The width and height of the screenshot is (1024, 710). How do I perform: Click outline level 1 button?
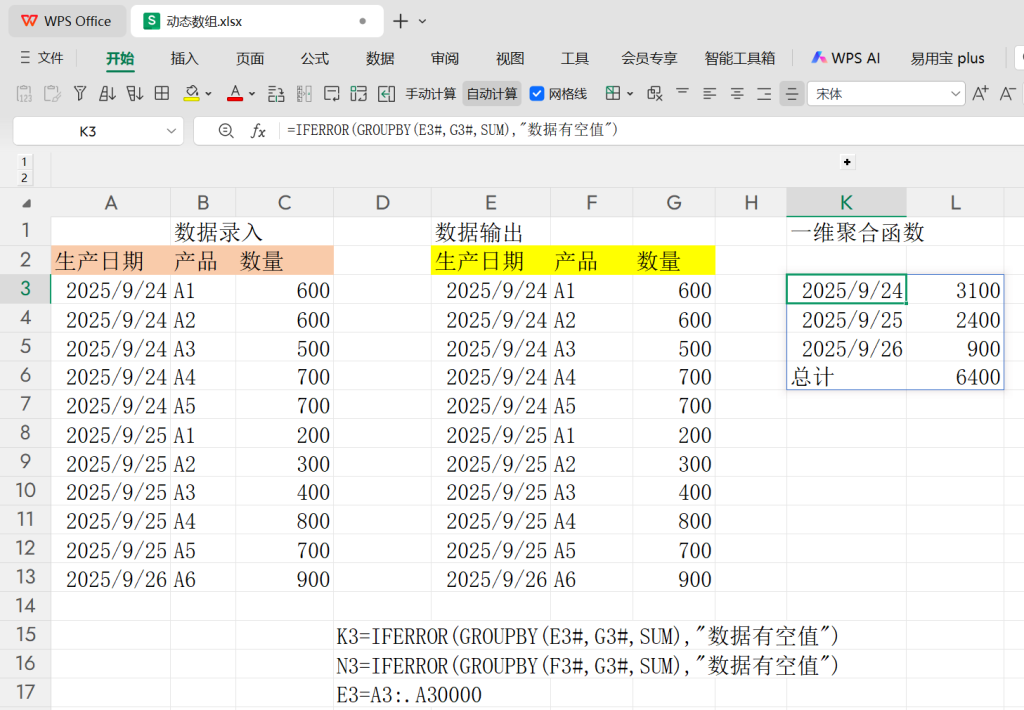point(24,161)
